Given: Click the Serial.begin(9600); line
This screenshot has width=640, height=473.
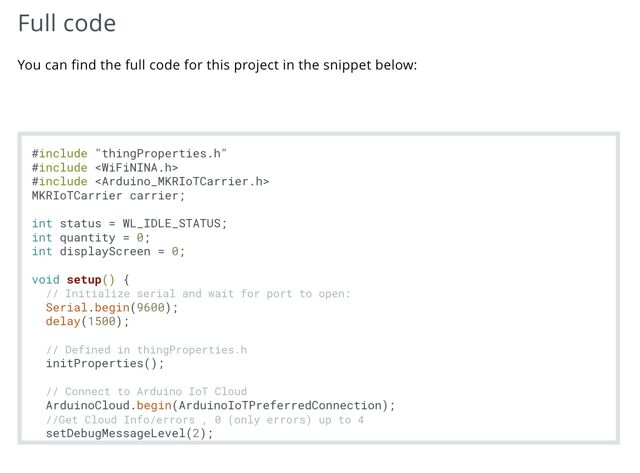Looking at the screenshot, I should point(112,308).
